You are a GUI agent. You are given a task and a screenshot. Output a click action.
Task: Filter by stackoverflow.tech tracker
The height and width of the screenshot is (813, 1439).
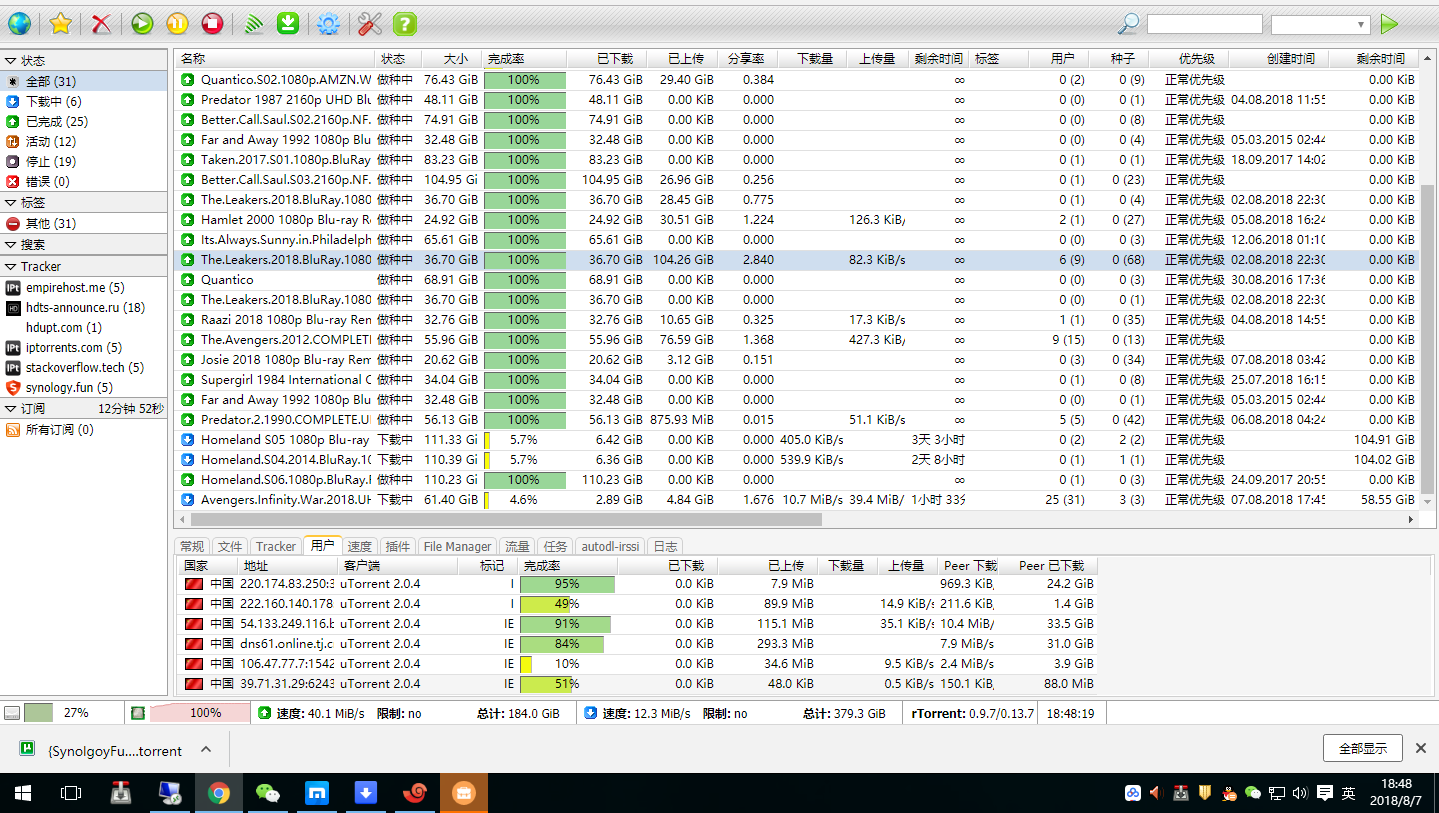(84, 367)
